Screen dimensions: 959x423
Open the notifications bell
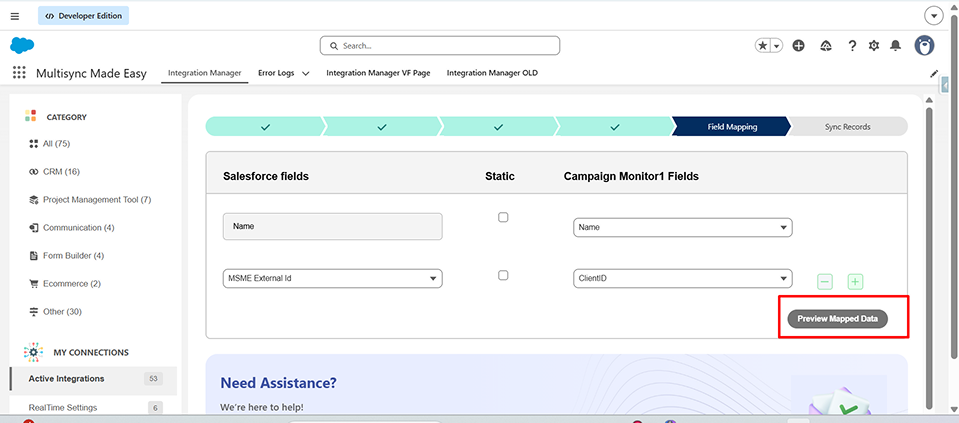895,46
